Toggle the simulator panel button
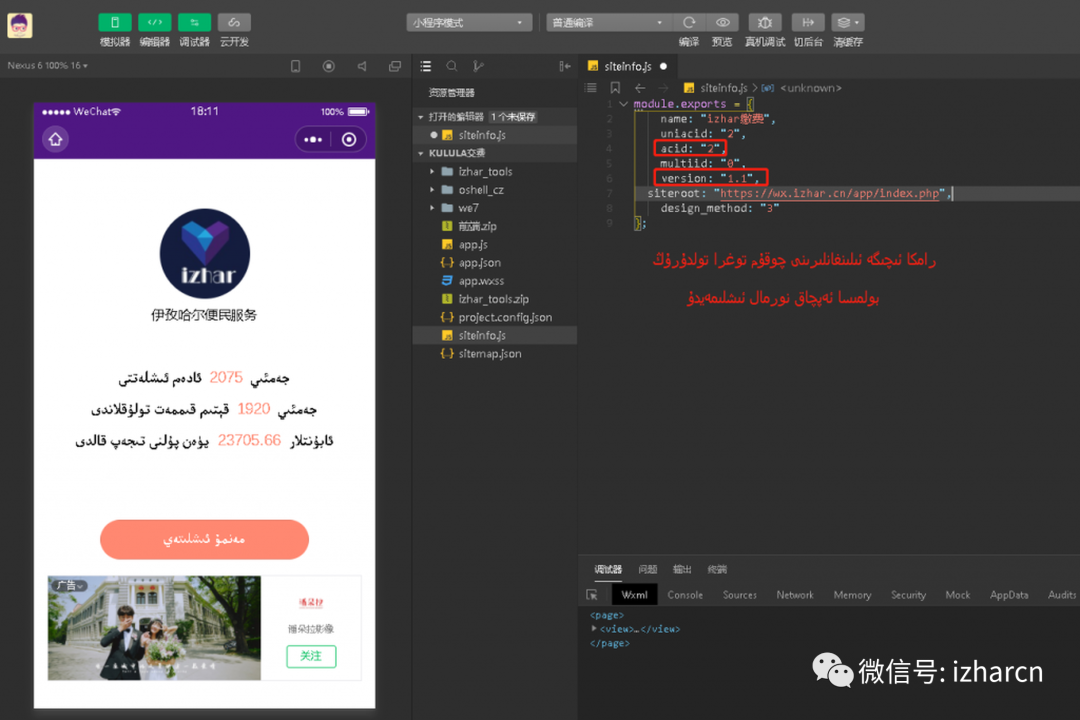This screenshot has height=720, width=1080. pos(115,23)
